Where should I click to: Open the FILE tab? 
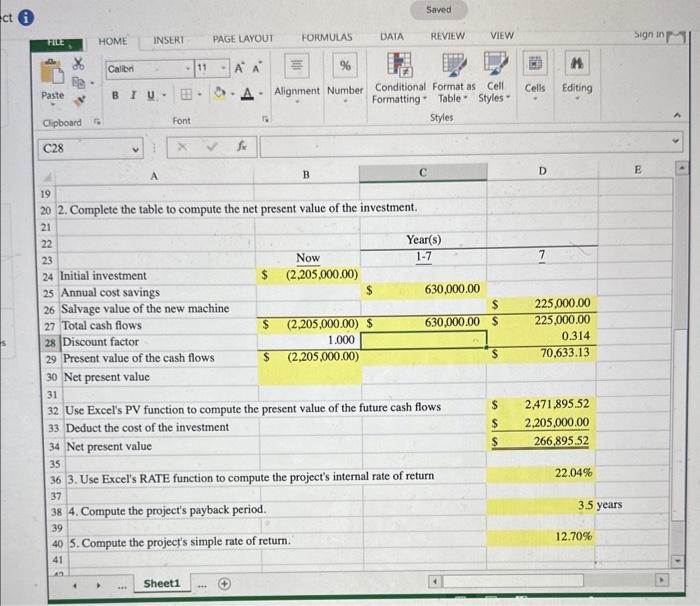click(x=56, y=43)
